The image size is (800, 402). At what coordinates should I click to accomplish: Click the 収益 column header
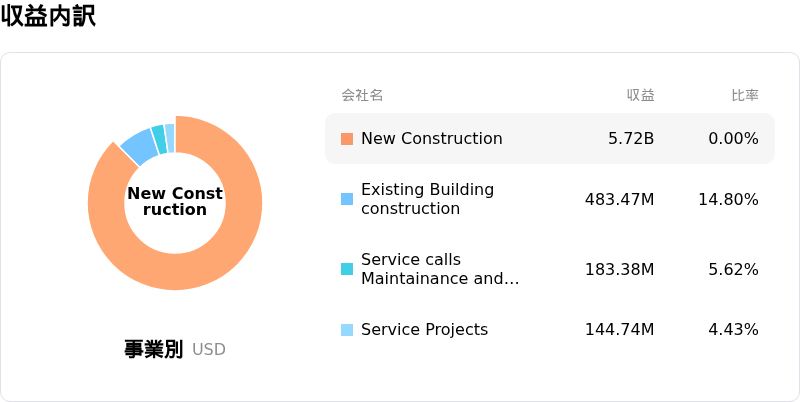640,95
